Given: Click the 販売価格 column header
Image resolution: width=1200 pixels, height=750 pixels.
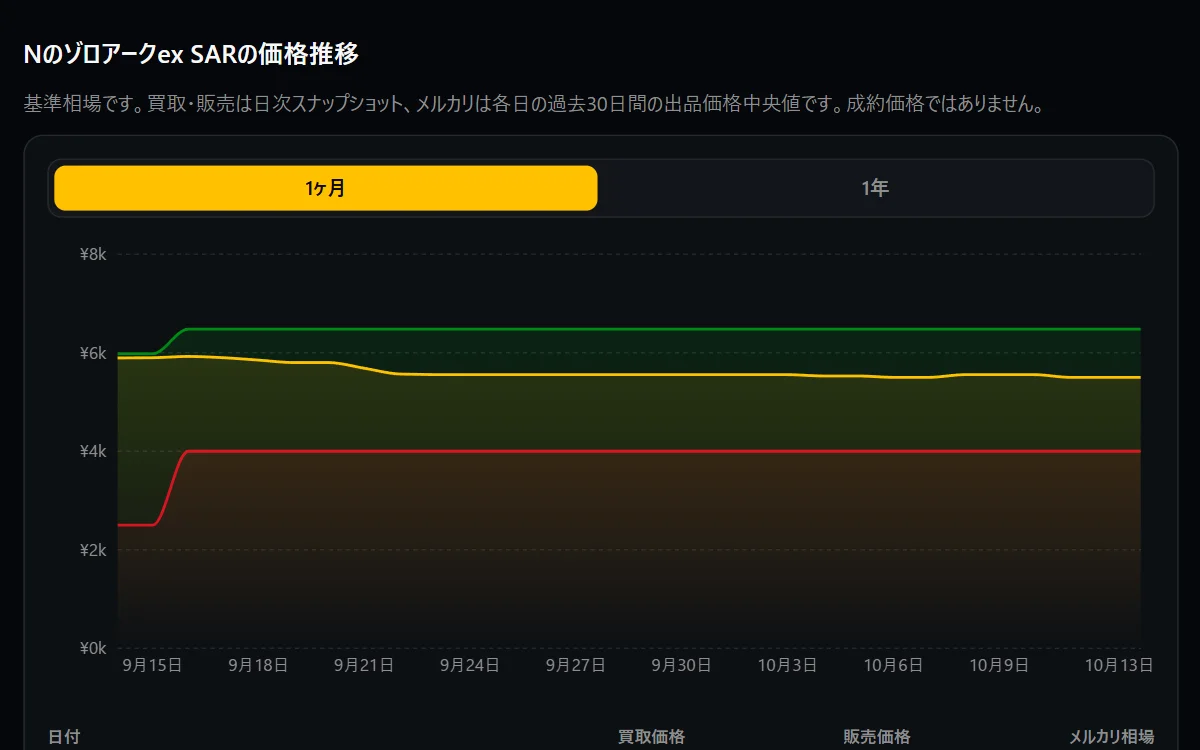Looking at the screenshot, I should point(877,737).
